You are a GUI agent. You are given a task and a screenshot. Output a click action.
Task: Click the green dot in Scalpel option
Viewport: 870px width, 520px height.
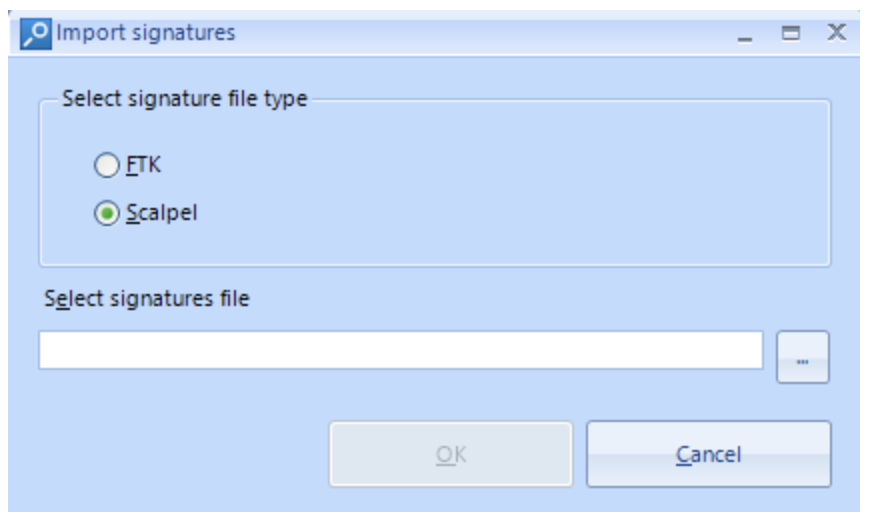107,214
